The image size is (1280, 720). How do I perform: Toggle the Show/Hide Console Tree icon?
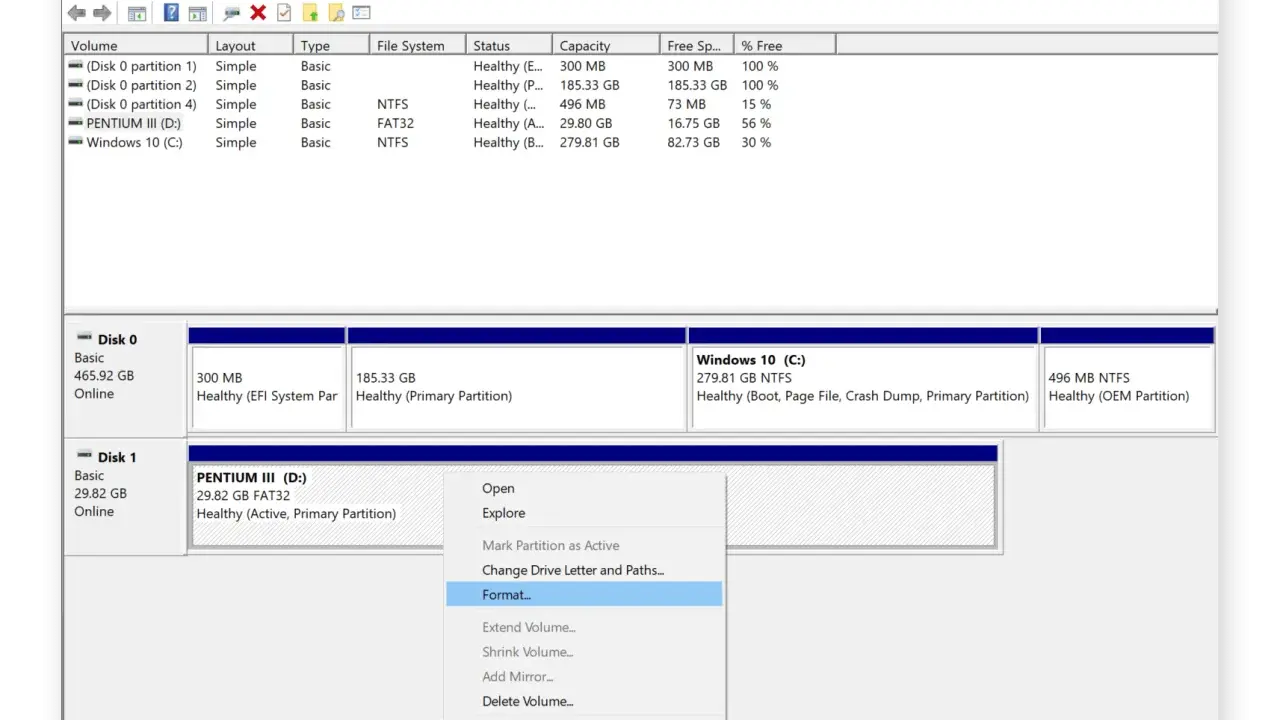click(137, 13)
